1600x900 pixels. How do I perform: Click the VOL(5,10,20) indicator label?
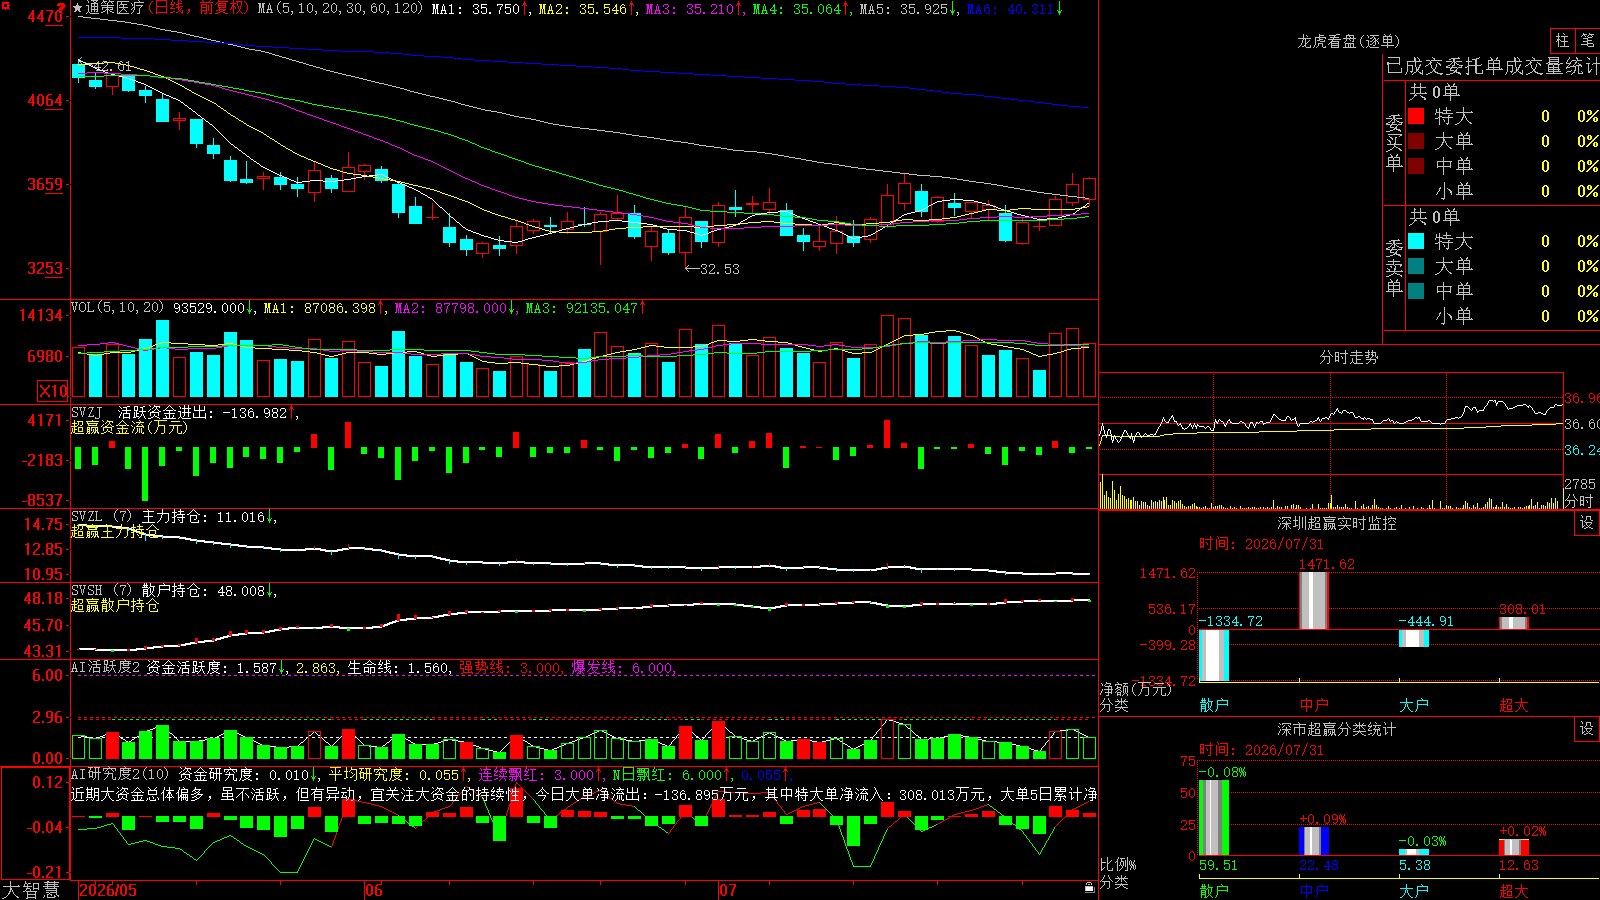click(118, 308)
